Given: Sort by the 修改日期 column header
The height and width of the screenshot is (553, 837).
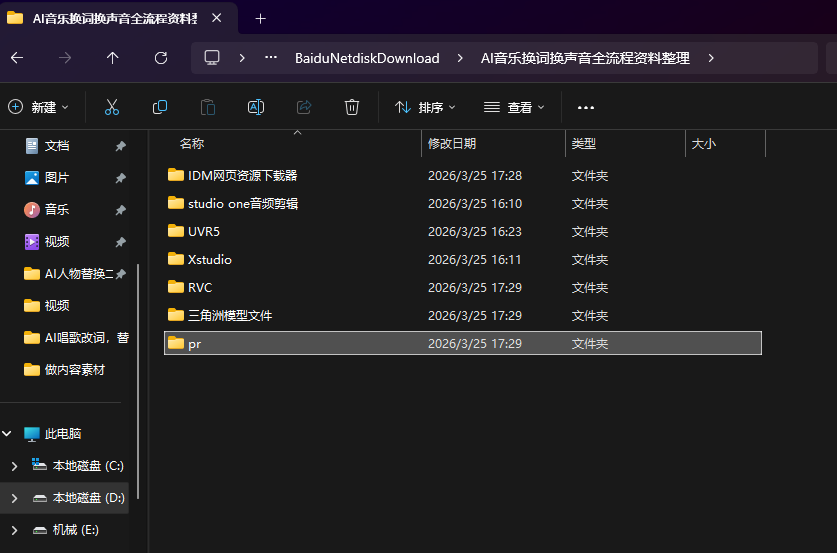Looking at the screenshot, I should click(x=453, y=144).
